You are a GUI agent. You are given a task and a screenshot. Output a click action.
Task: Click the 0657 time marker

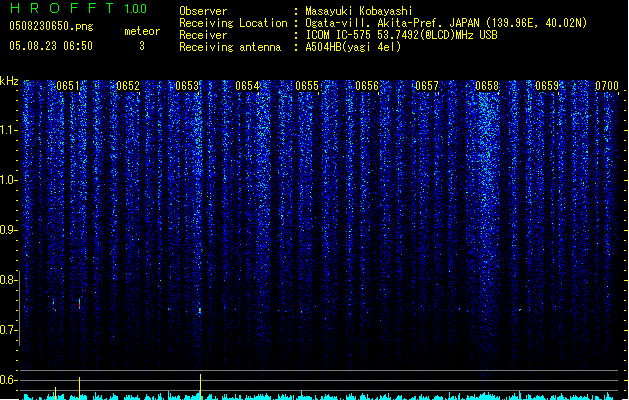click(x=427, y=86)
